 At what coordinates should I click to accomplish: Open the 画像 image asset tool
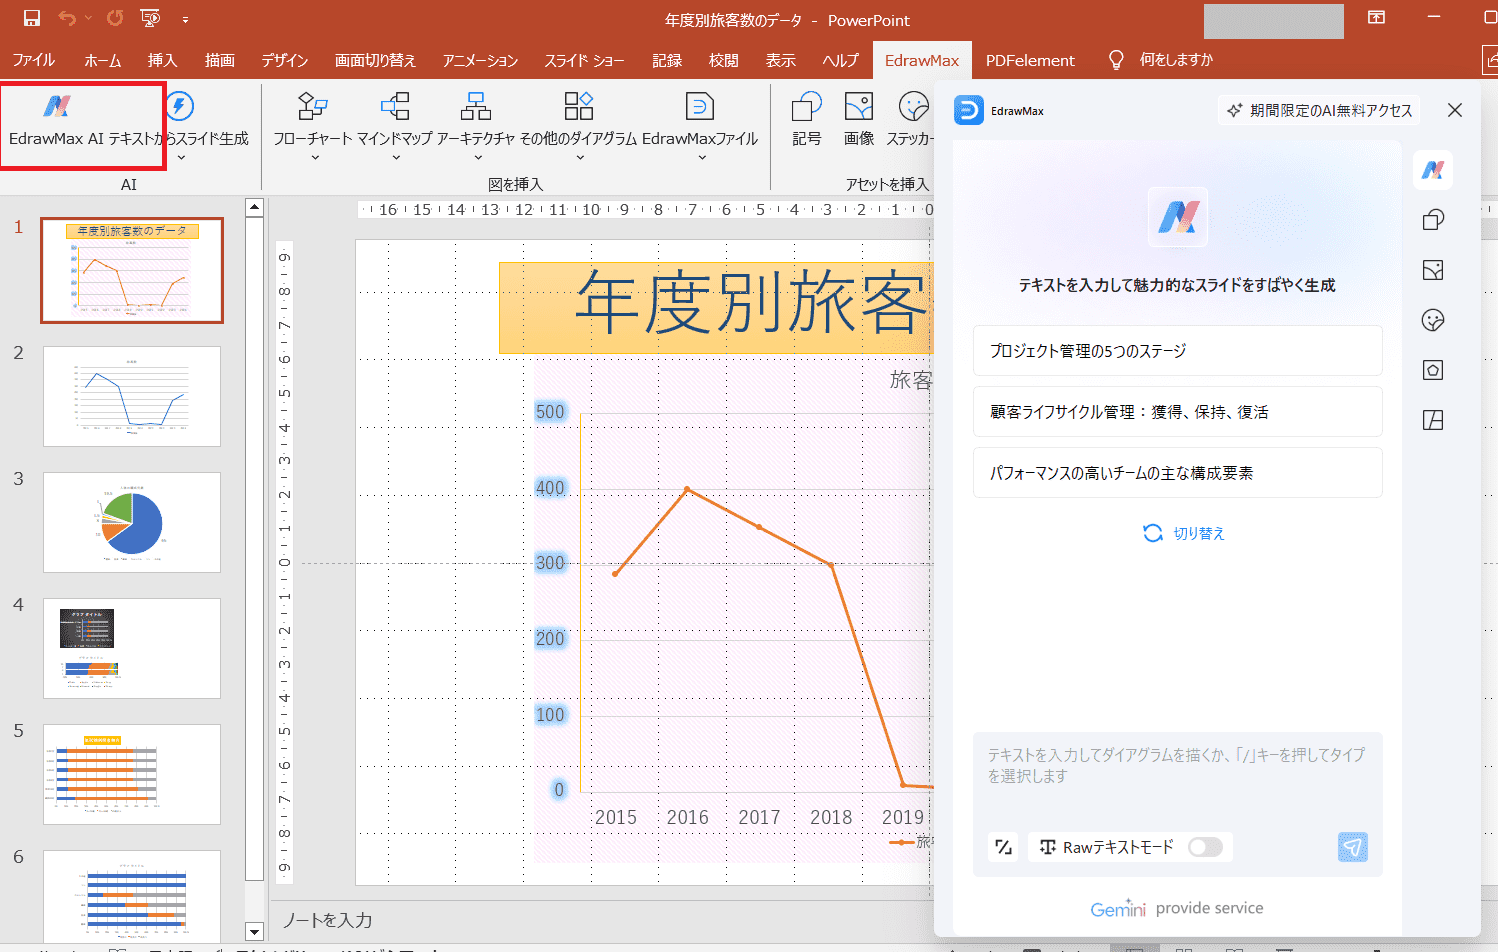pyautogui.click(x=858, y=120)
